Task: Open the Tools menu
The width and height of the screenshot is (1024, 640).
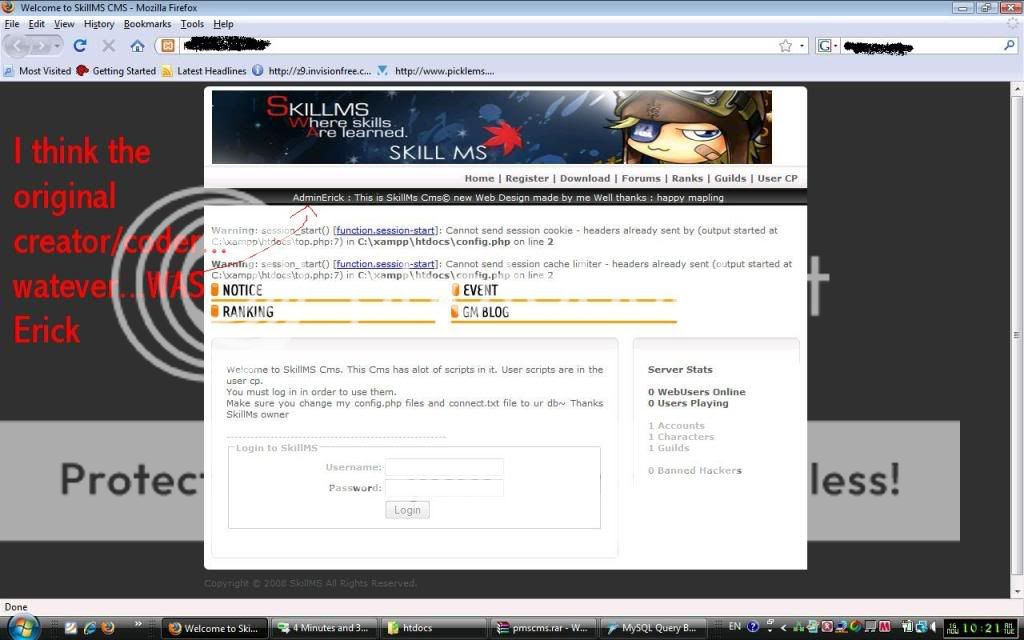Action: (x=192, y=24)
